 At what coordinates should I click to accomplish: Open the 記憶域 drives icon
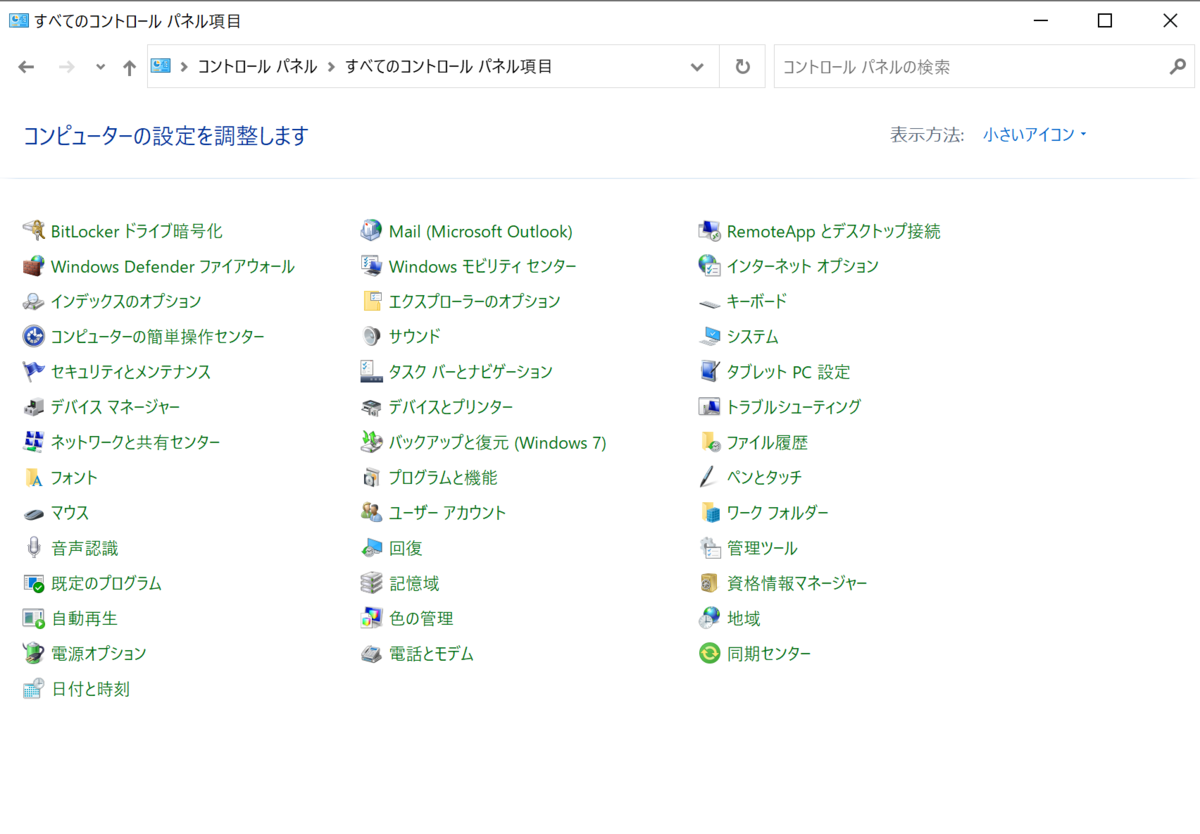(372, 583)
